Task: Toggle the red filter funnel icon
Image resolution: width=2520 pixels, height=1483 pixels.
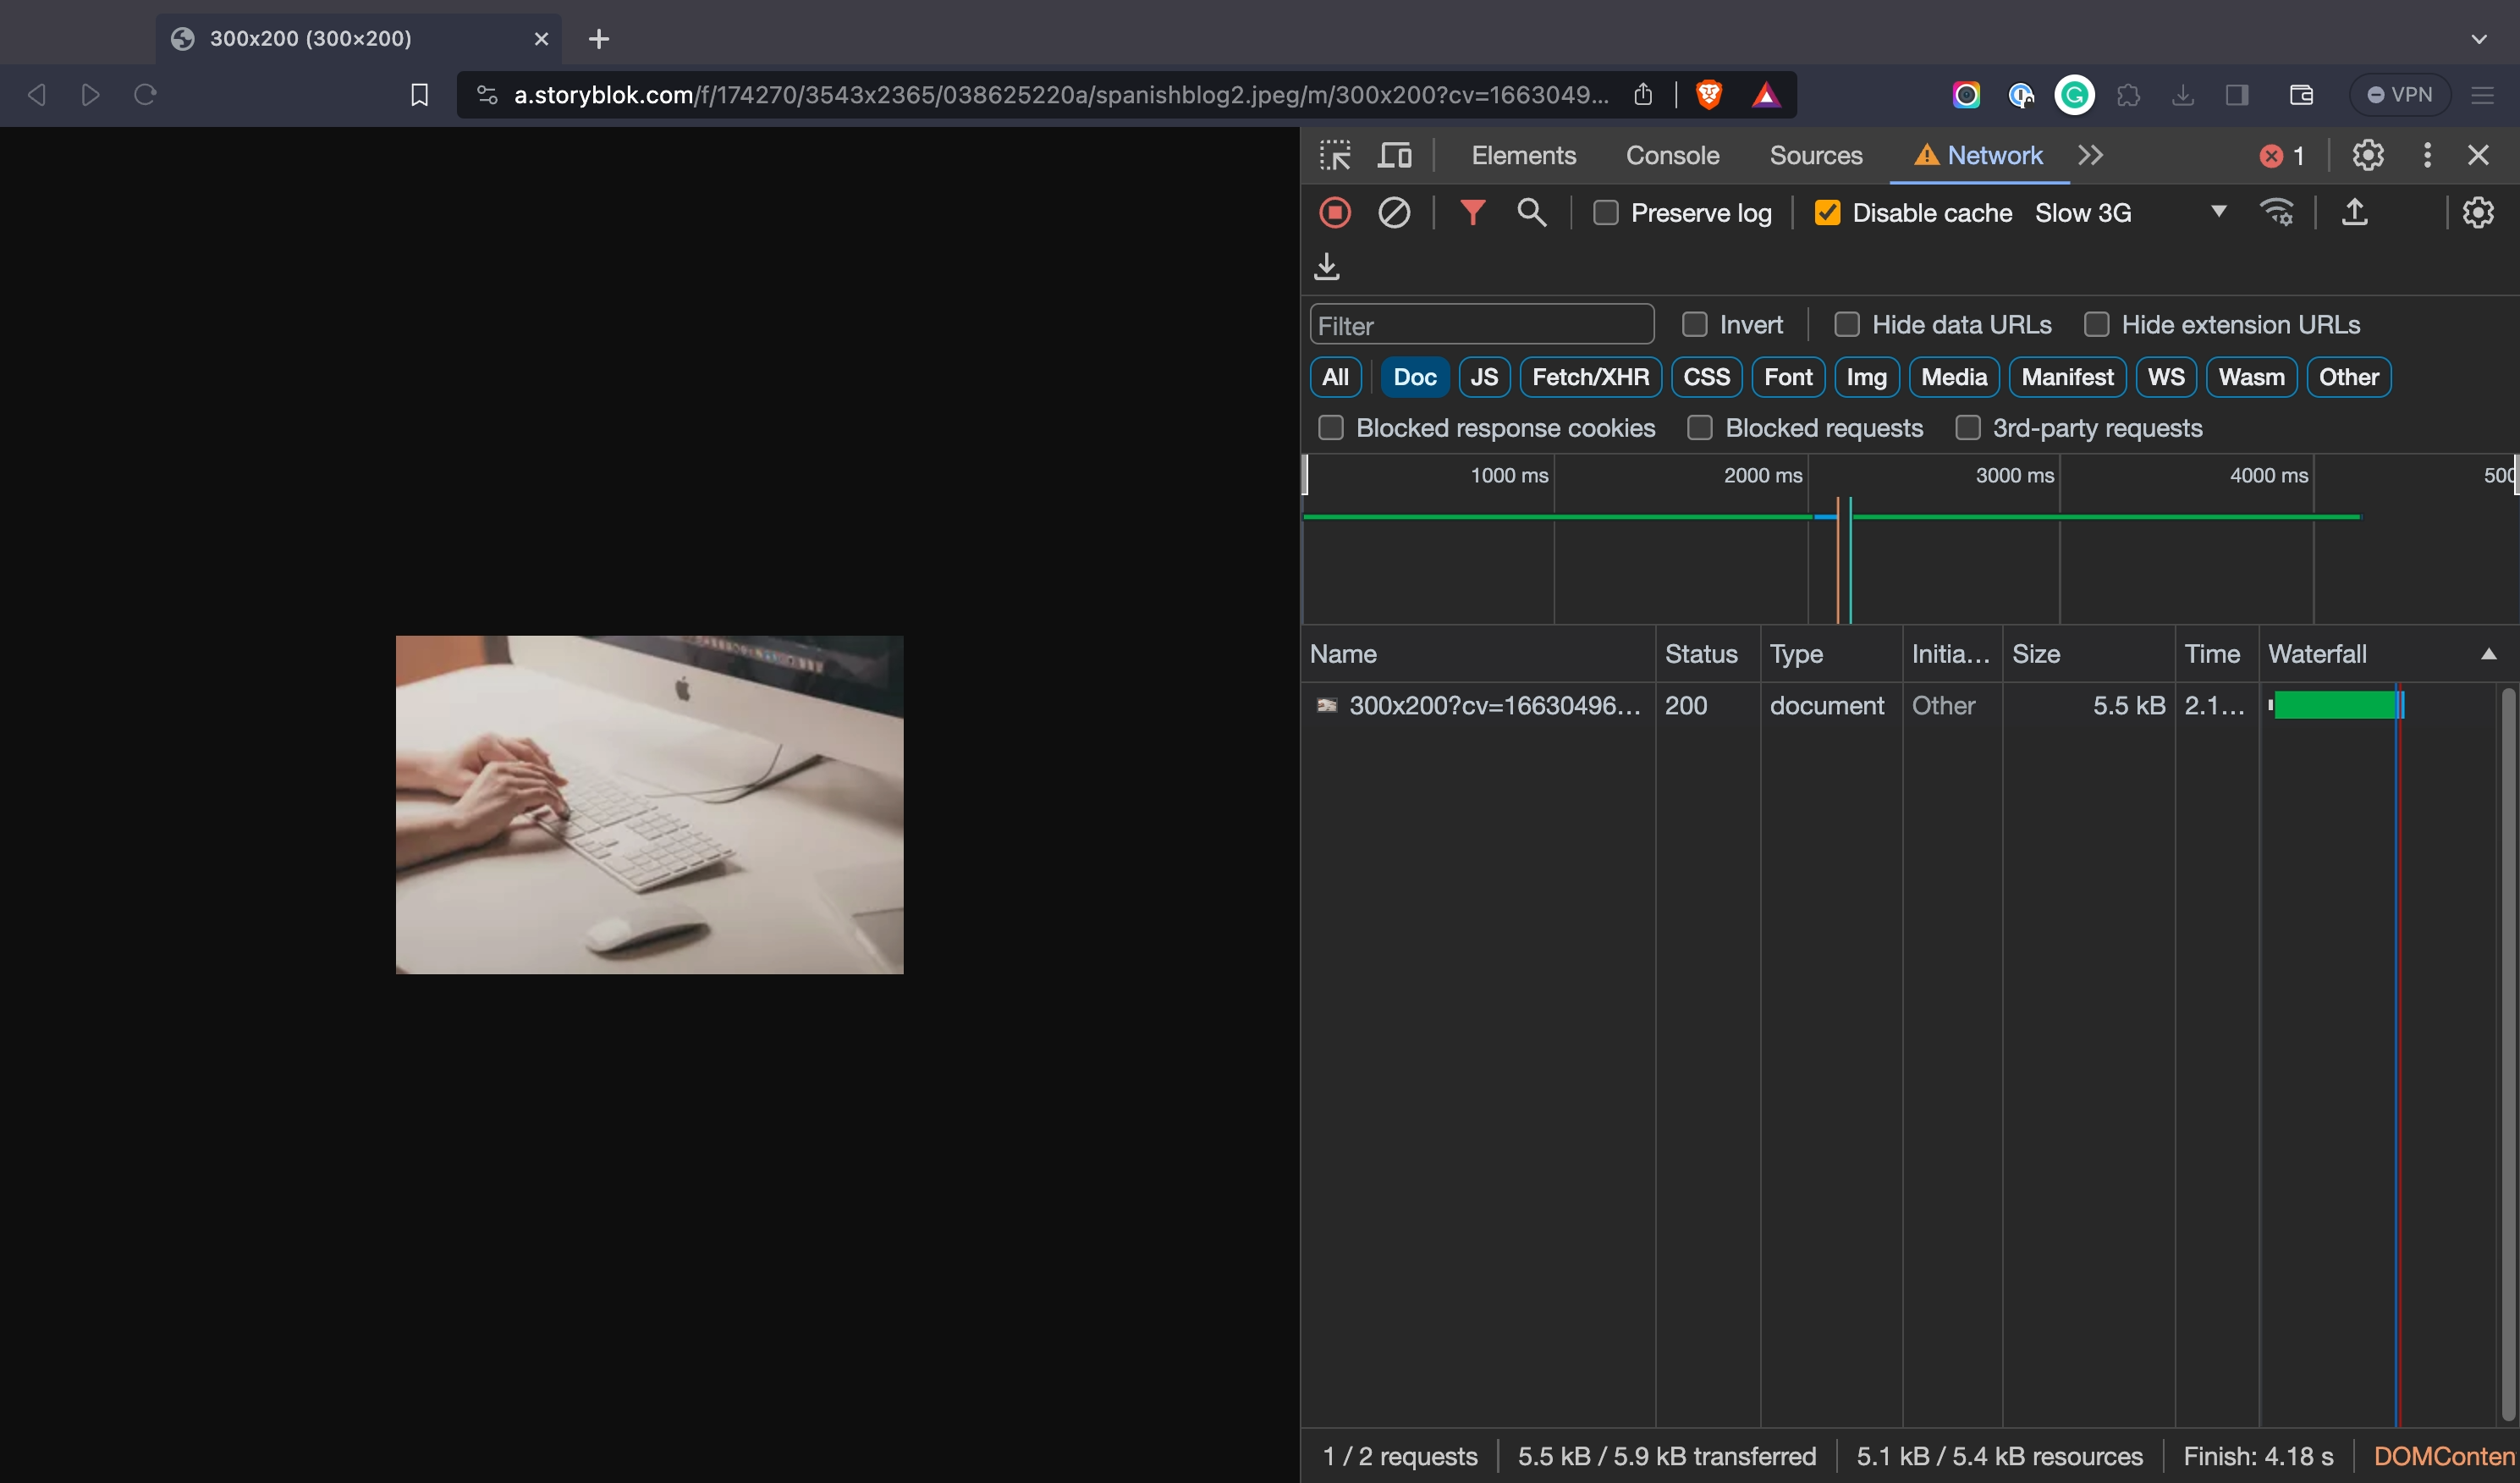Action: click(x=1472, y=213)
